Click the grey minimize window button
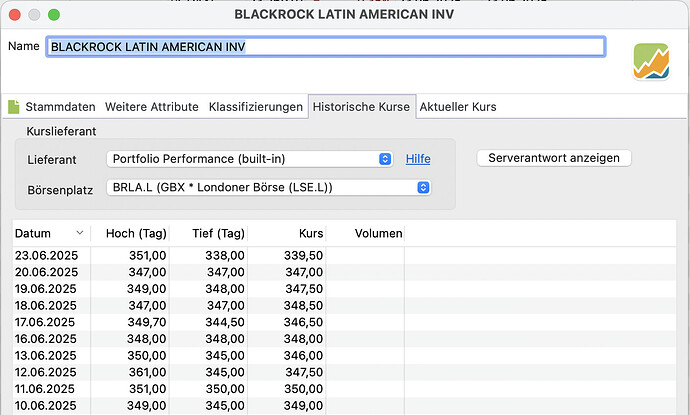 34,15
